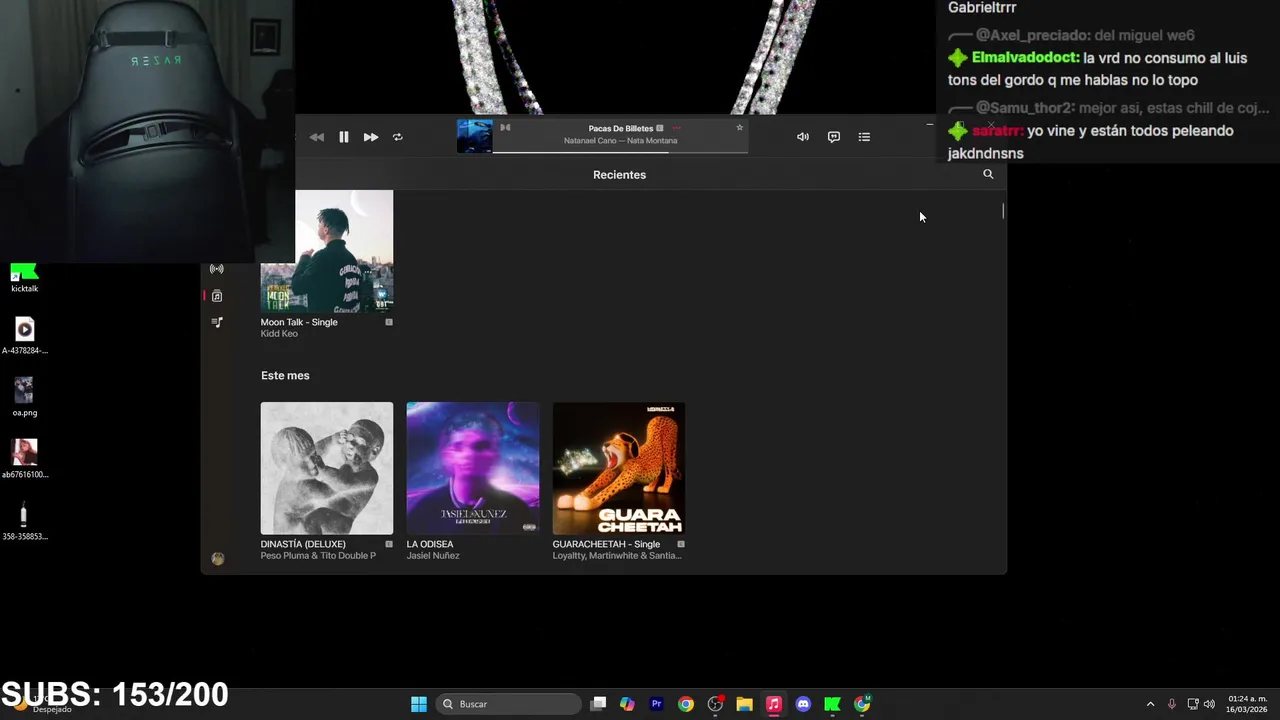Open the round app with red badge in taskbar

coord(715,704)
